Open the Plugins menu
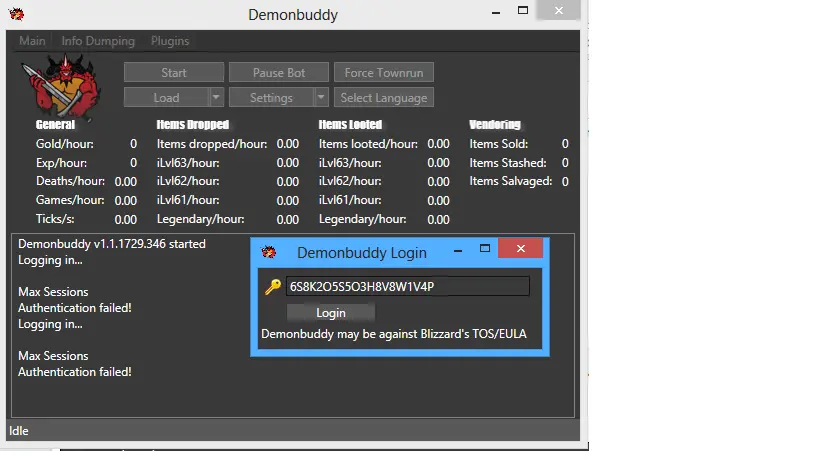This screenshot has height=460, width=816. [x=170, y=41]
